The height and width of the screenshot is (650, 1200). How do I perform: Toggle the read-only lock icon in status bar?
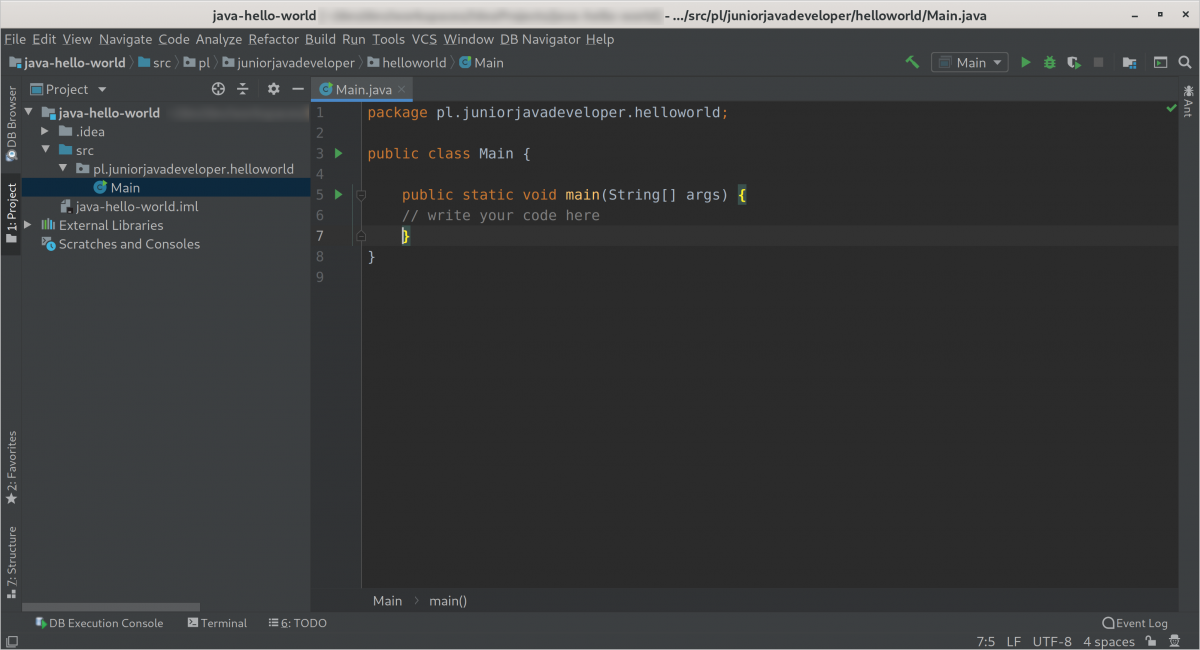[x=1151, y=641]
